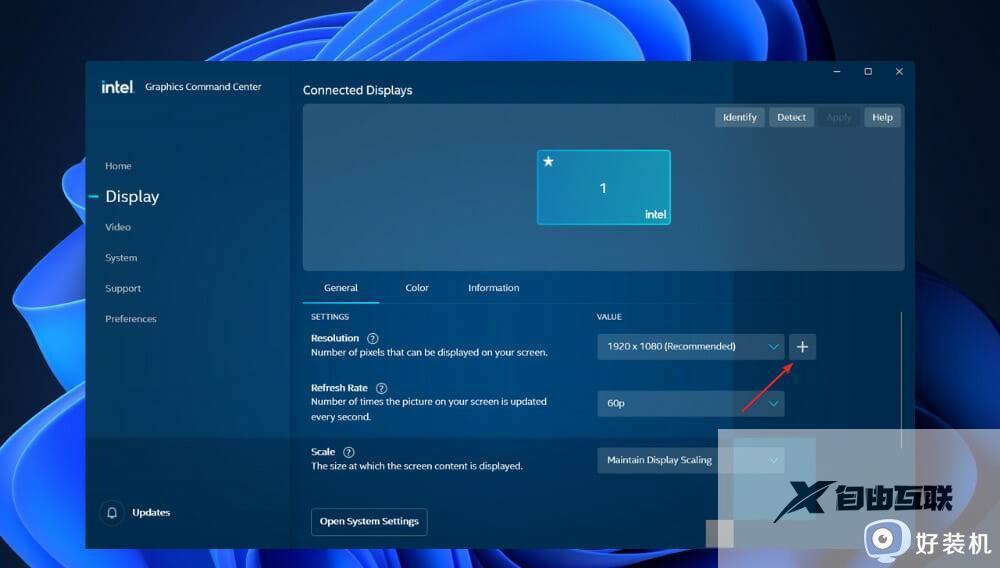The height and width of the screenshot is (568, 1000).
Task: Click the star on display 1
Action: click(x=548, y=161)
